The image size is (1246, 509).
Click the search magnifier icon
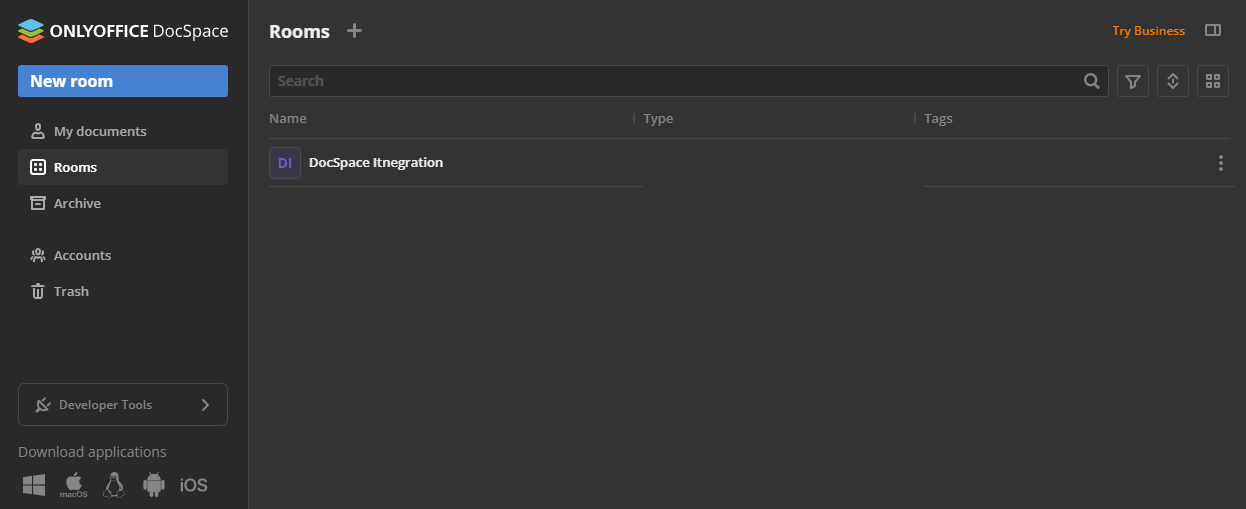click(1092, 81)
